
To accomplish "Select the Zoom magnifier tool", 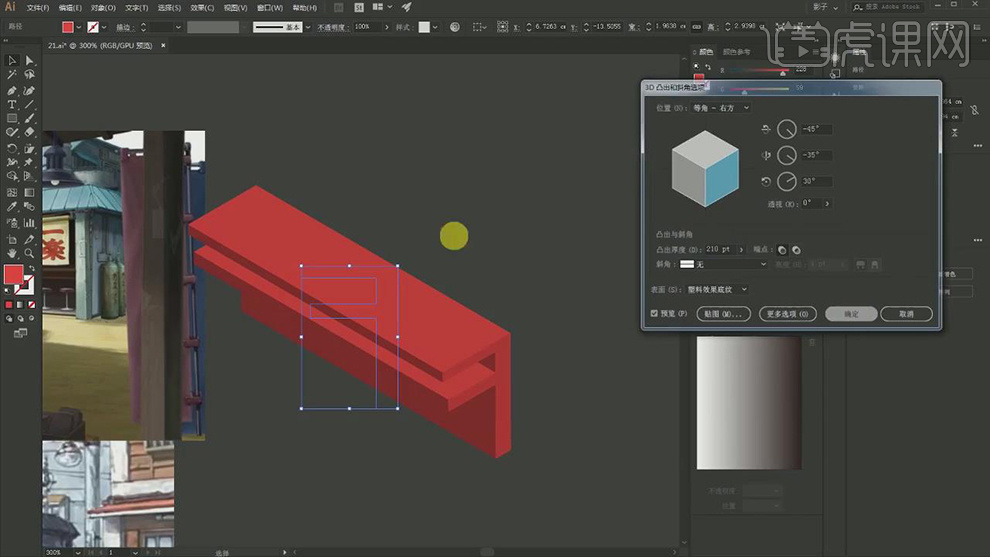I will (29, 254).
